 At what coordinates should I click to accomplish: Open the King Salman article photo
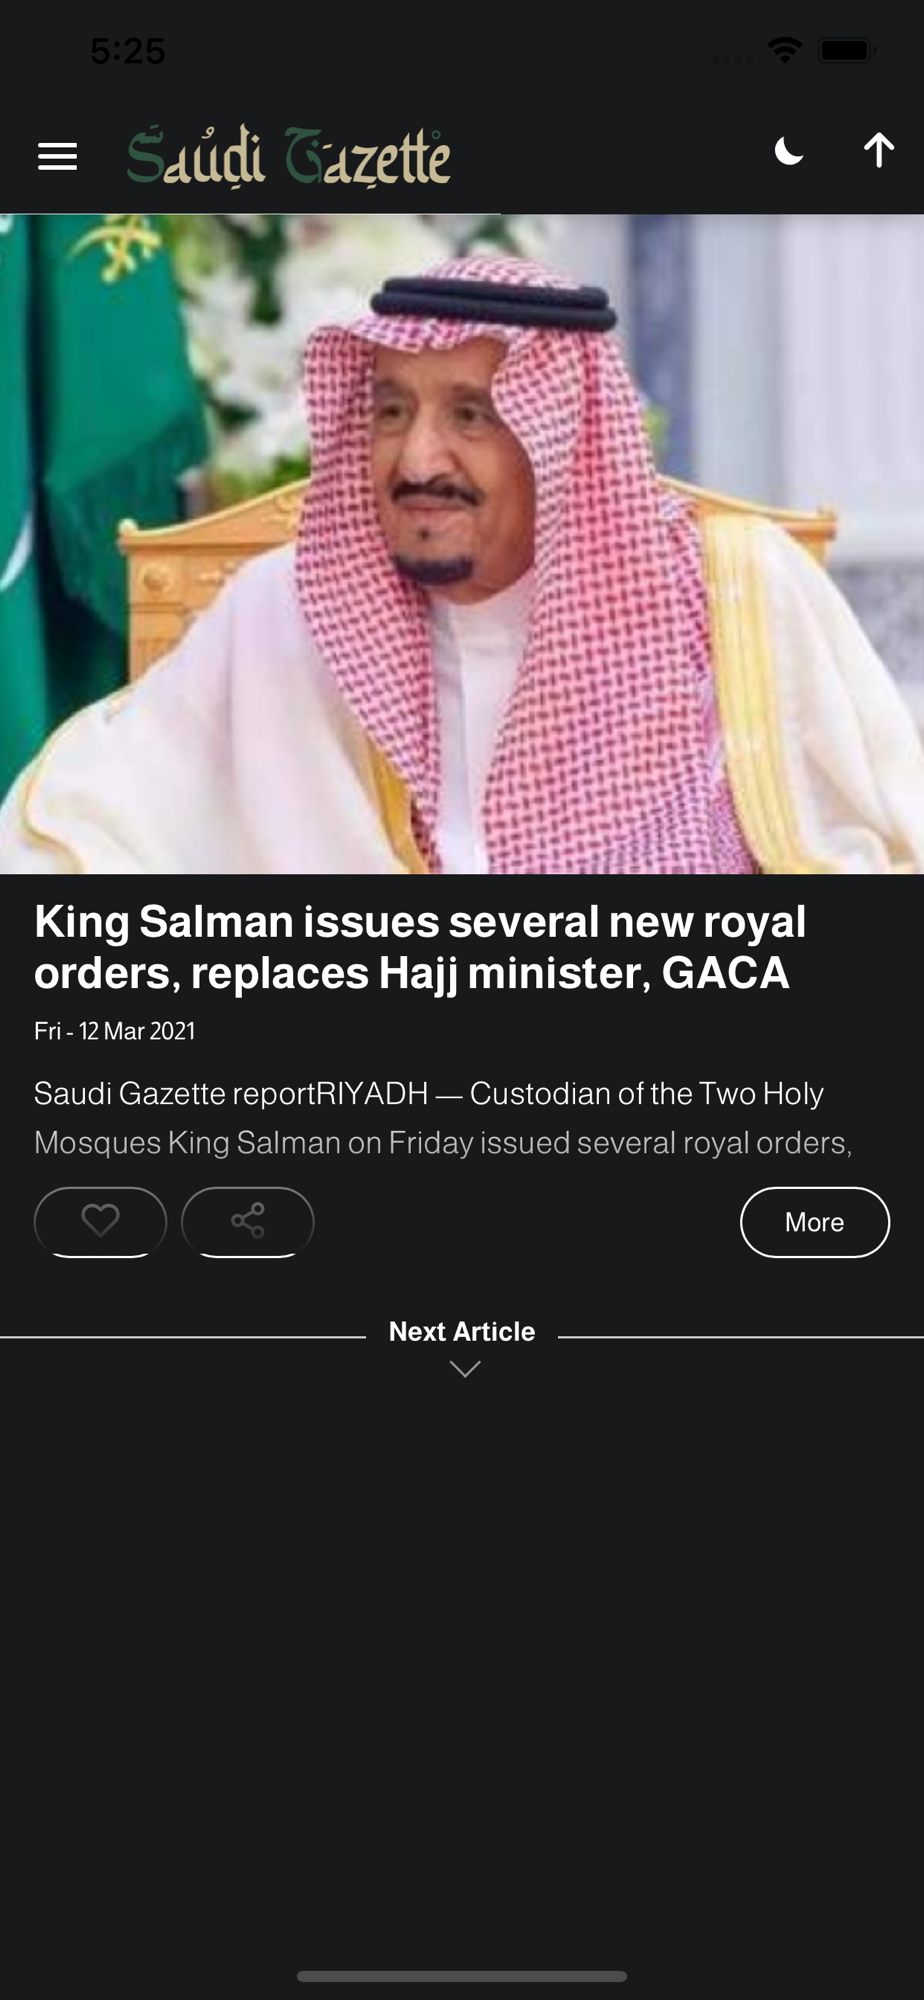click(x=462, y=544)
